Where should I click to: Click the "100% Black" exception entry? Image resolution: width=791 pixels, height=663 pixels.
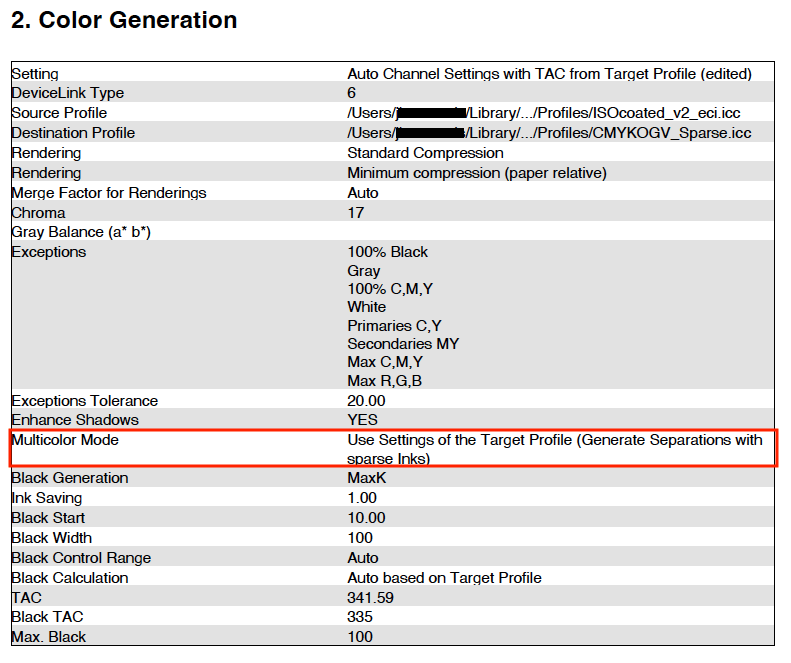(x=387, y=252)
